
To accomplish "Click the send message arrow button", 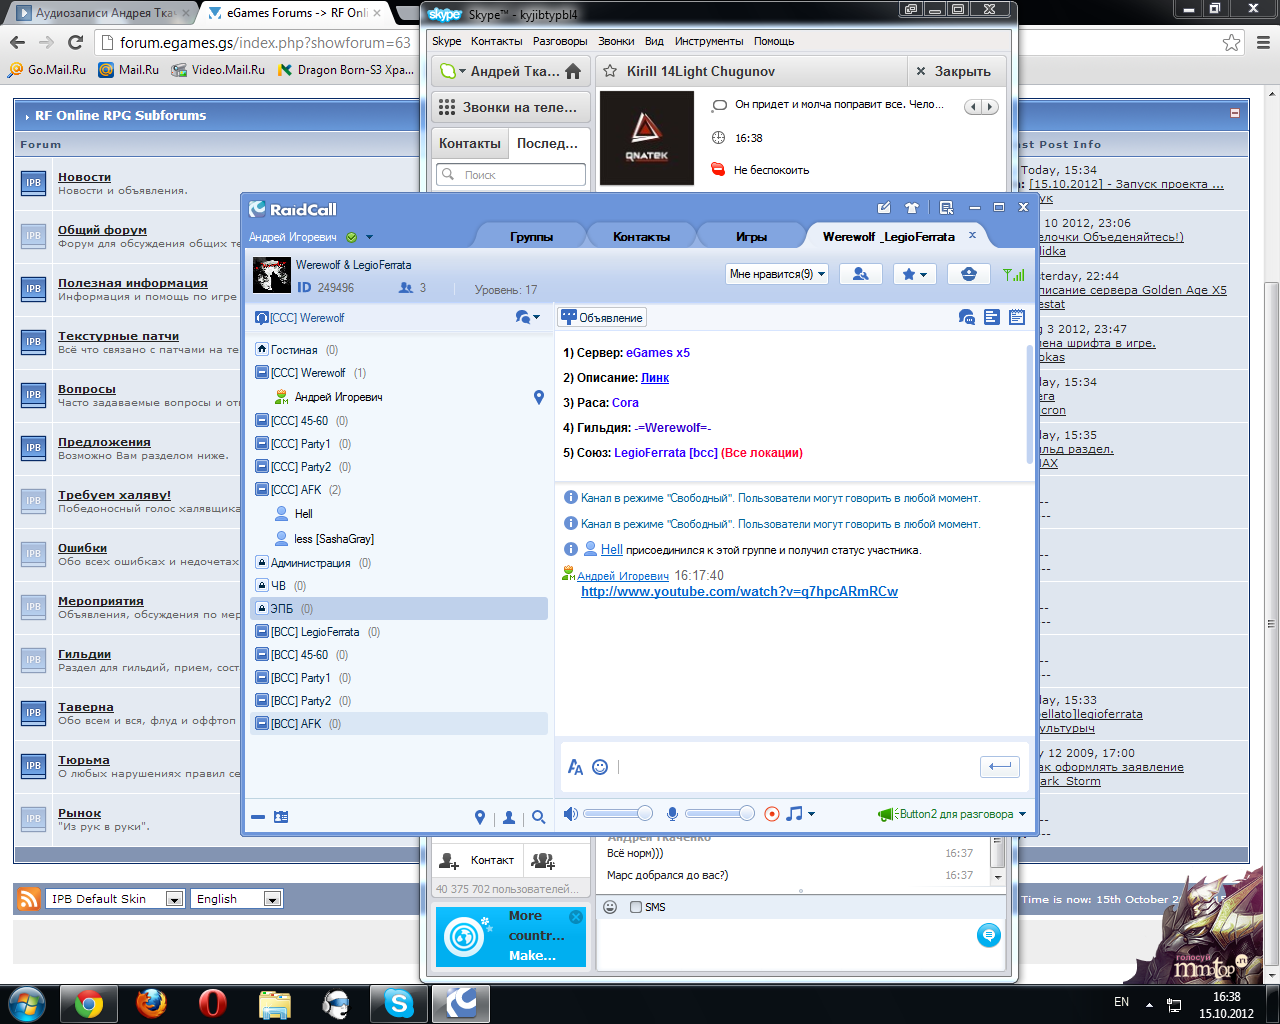I will click(x=999, y=766).
